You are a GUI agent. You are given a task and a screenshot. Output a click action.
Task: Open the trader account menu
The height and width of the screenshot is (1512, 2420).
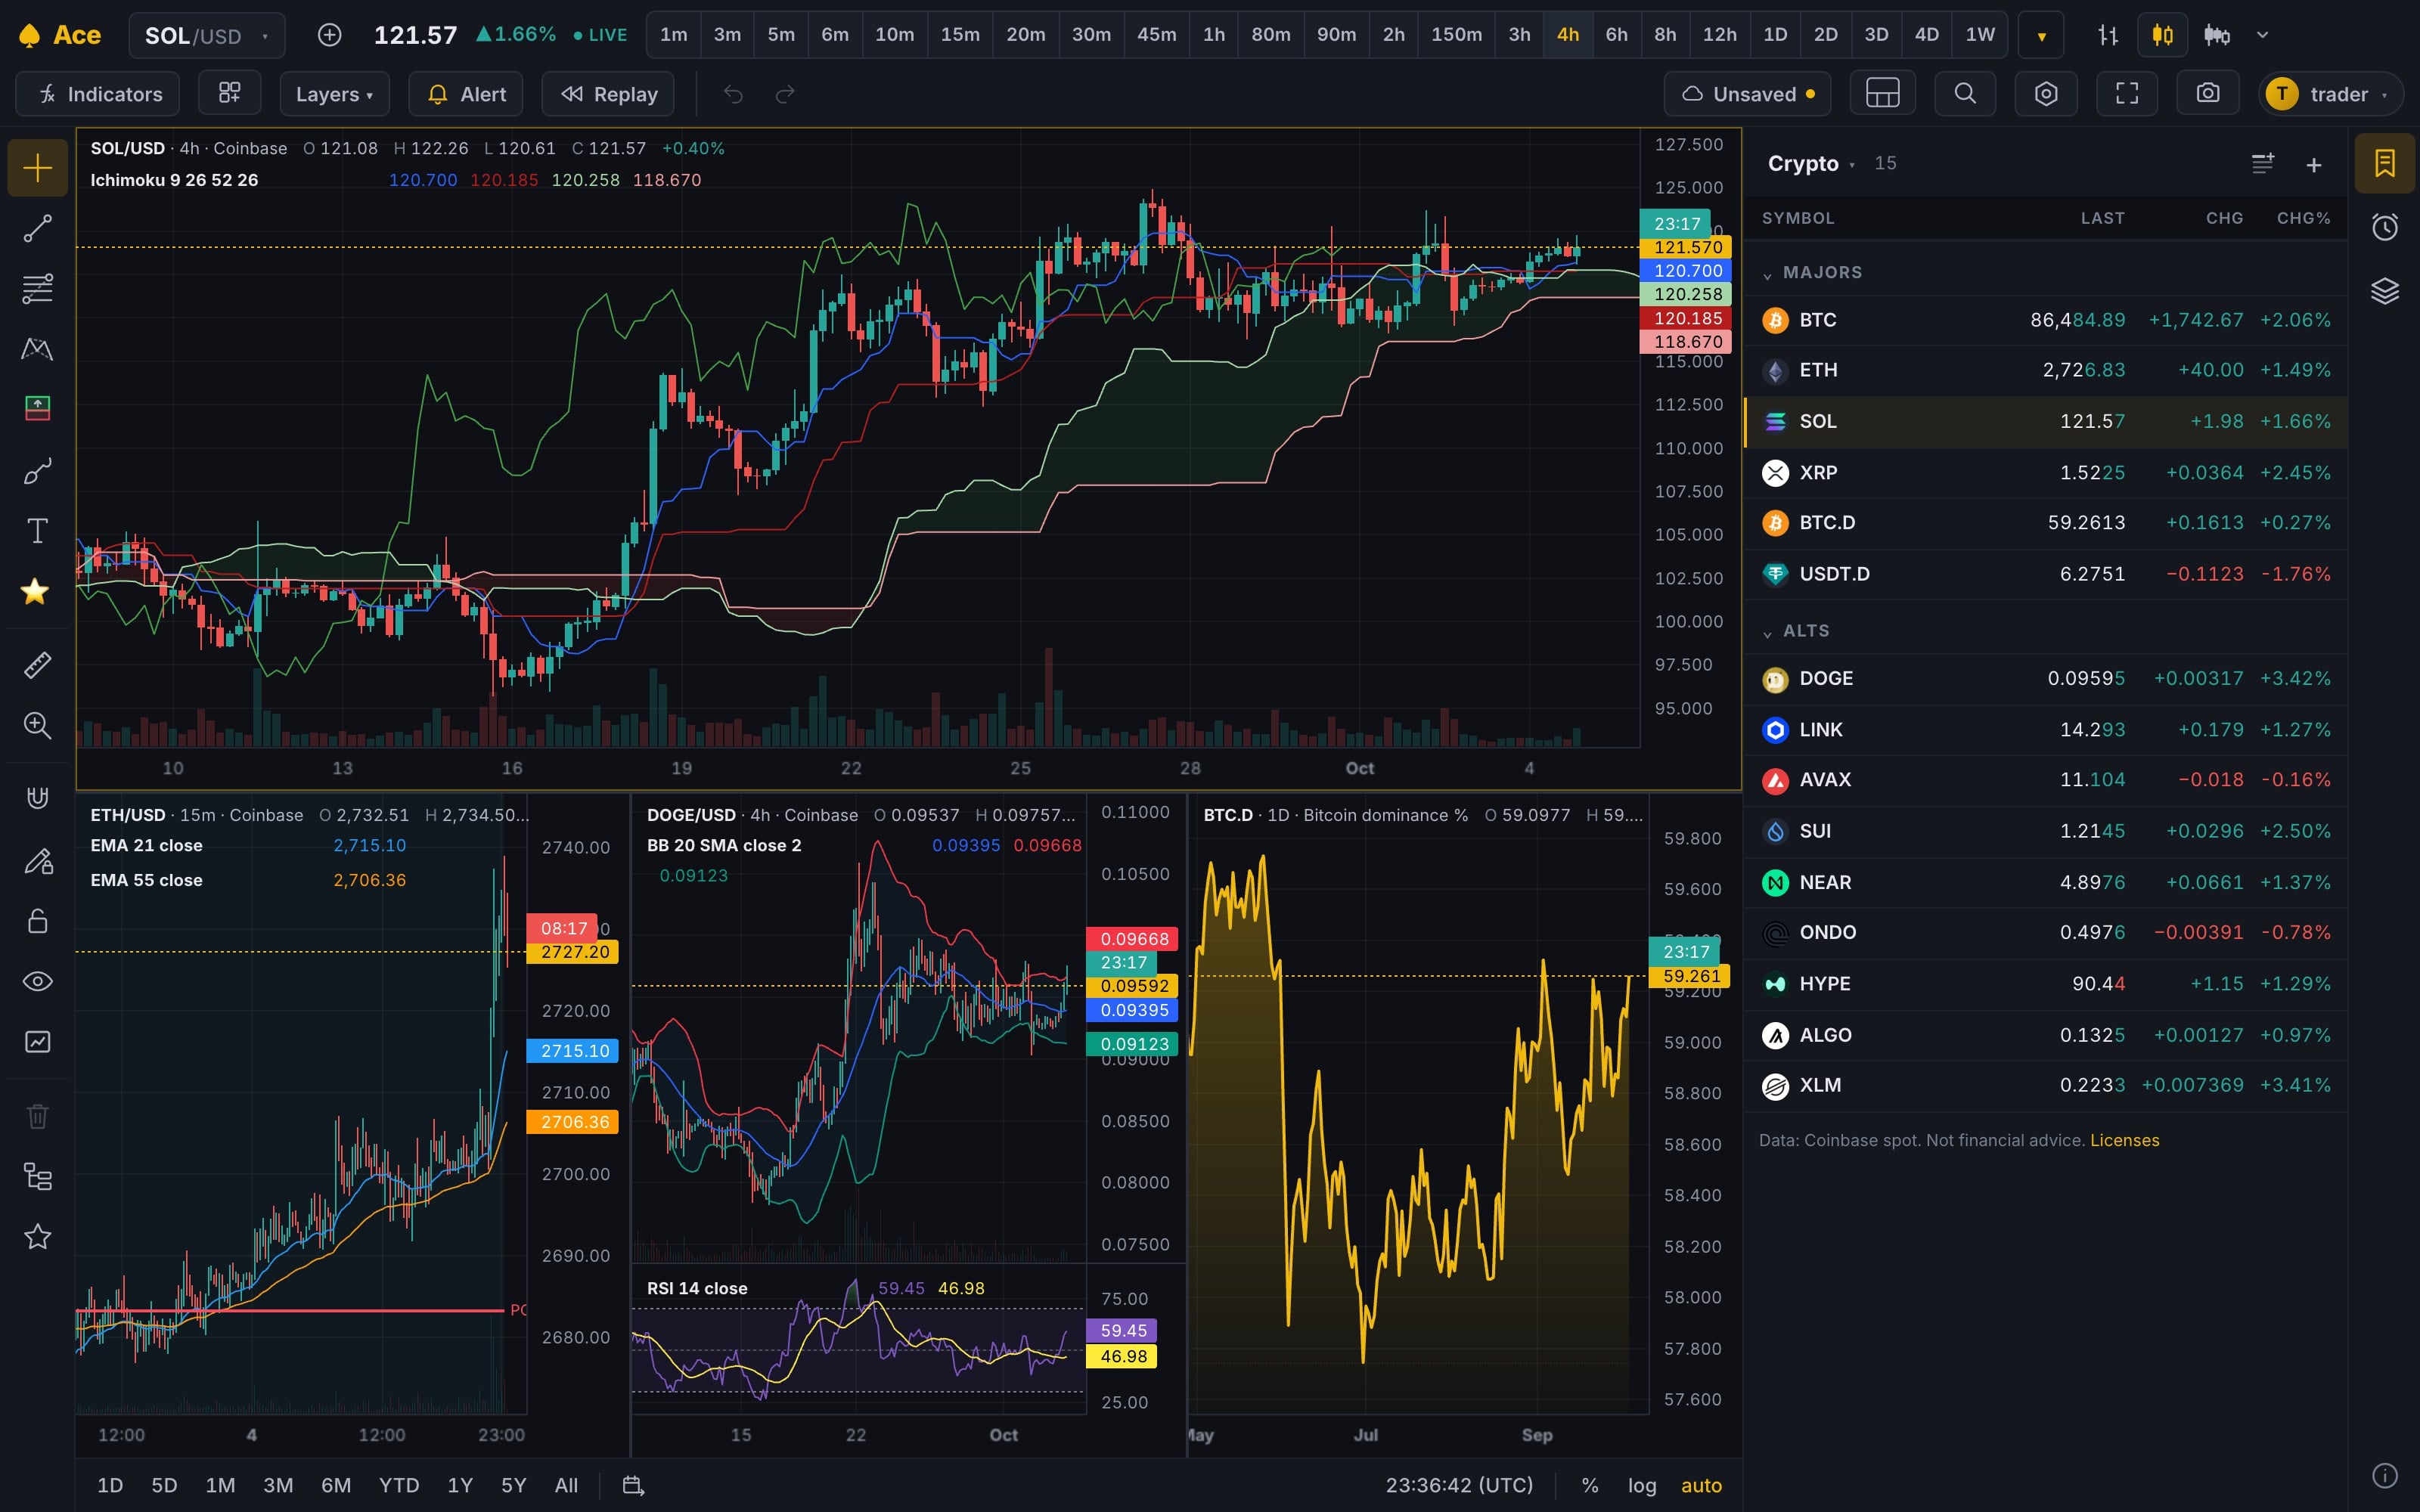tap(2331, 94)
